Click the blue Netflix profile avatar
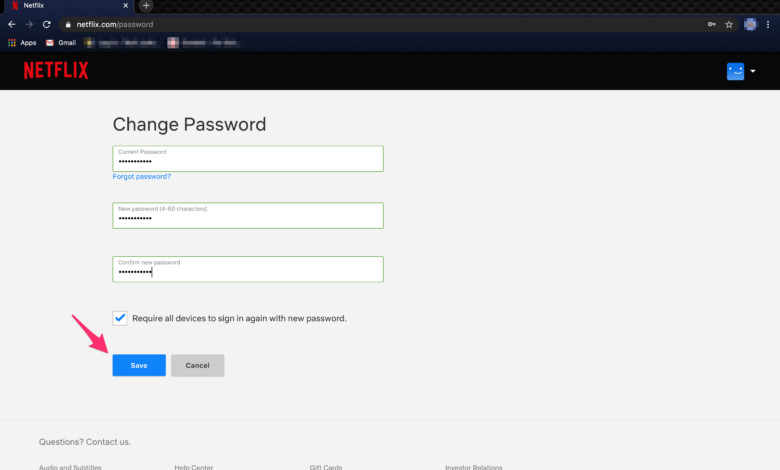Screen dimensions: 780x470 735,71
